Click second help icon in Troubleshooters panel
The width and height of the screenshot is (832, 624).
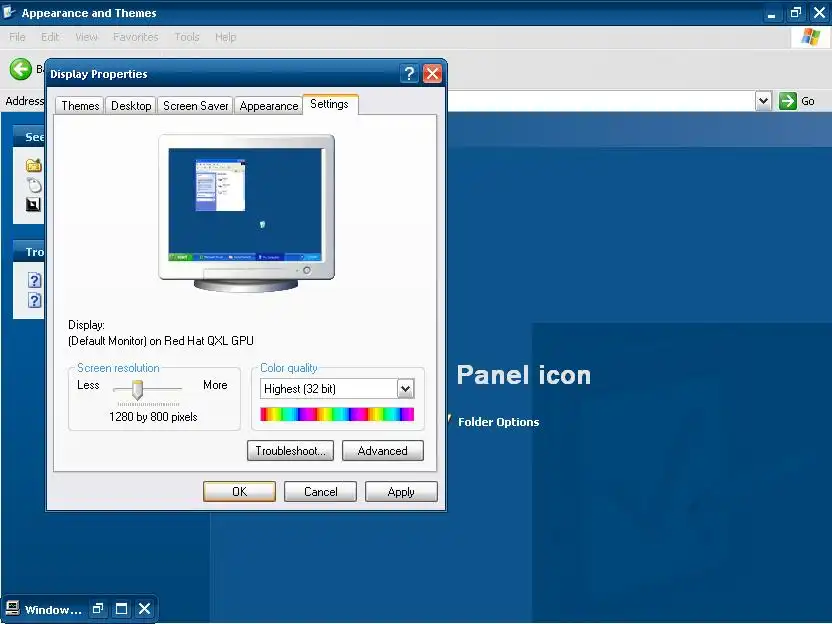[x=34, y=301]
